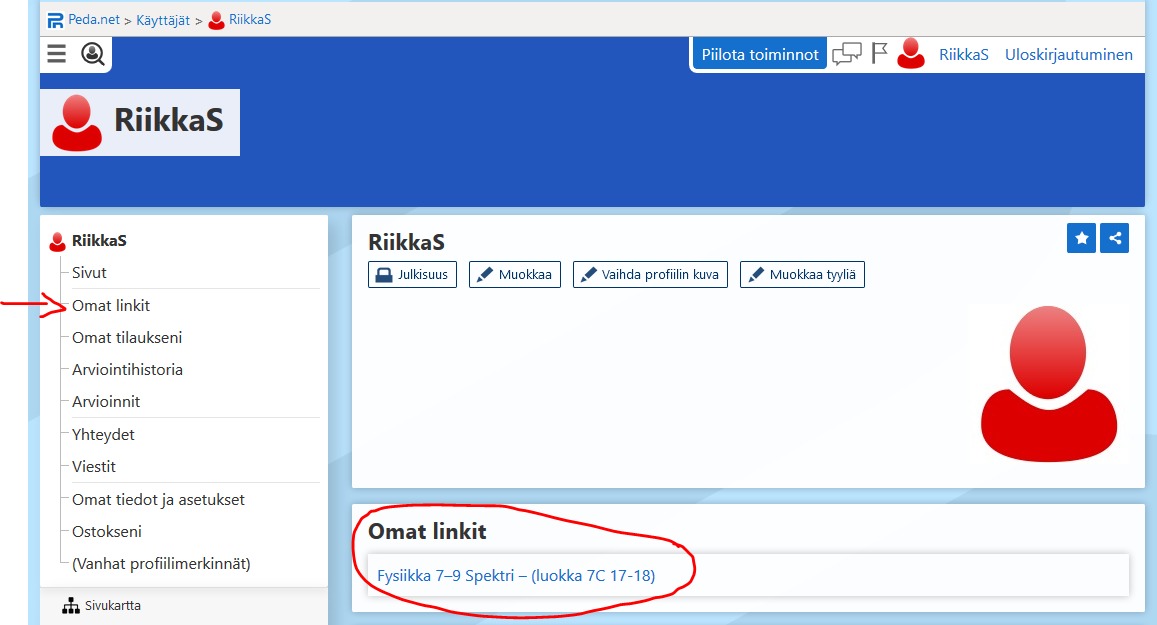
Task: Click the Sivukartta sitemap icon
Action: 71,606
